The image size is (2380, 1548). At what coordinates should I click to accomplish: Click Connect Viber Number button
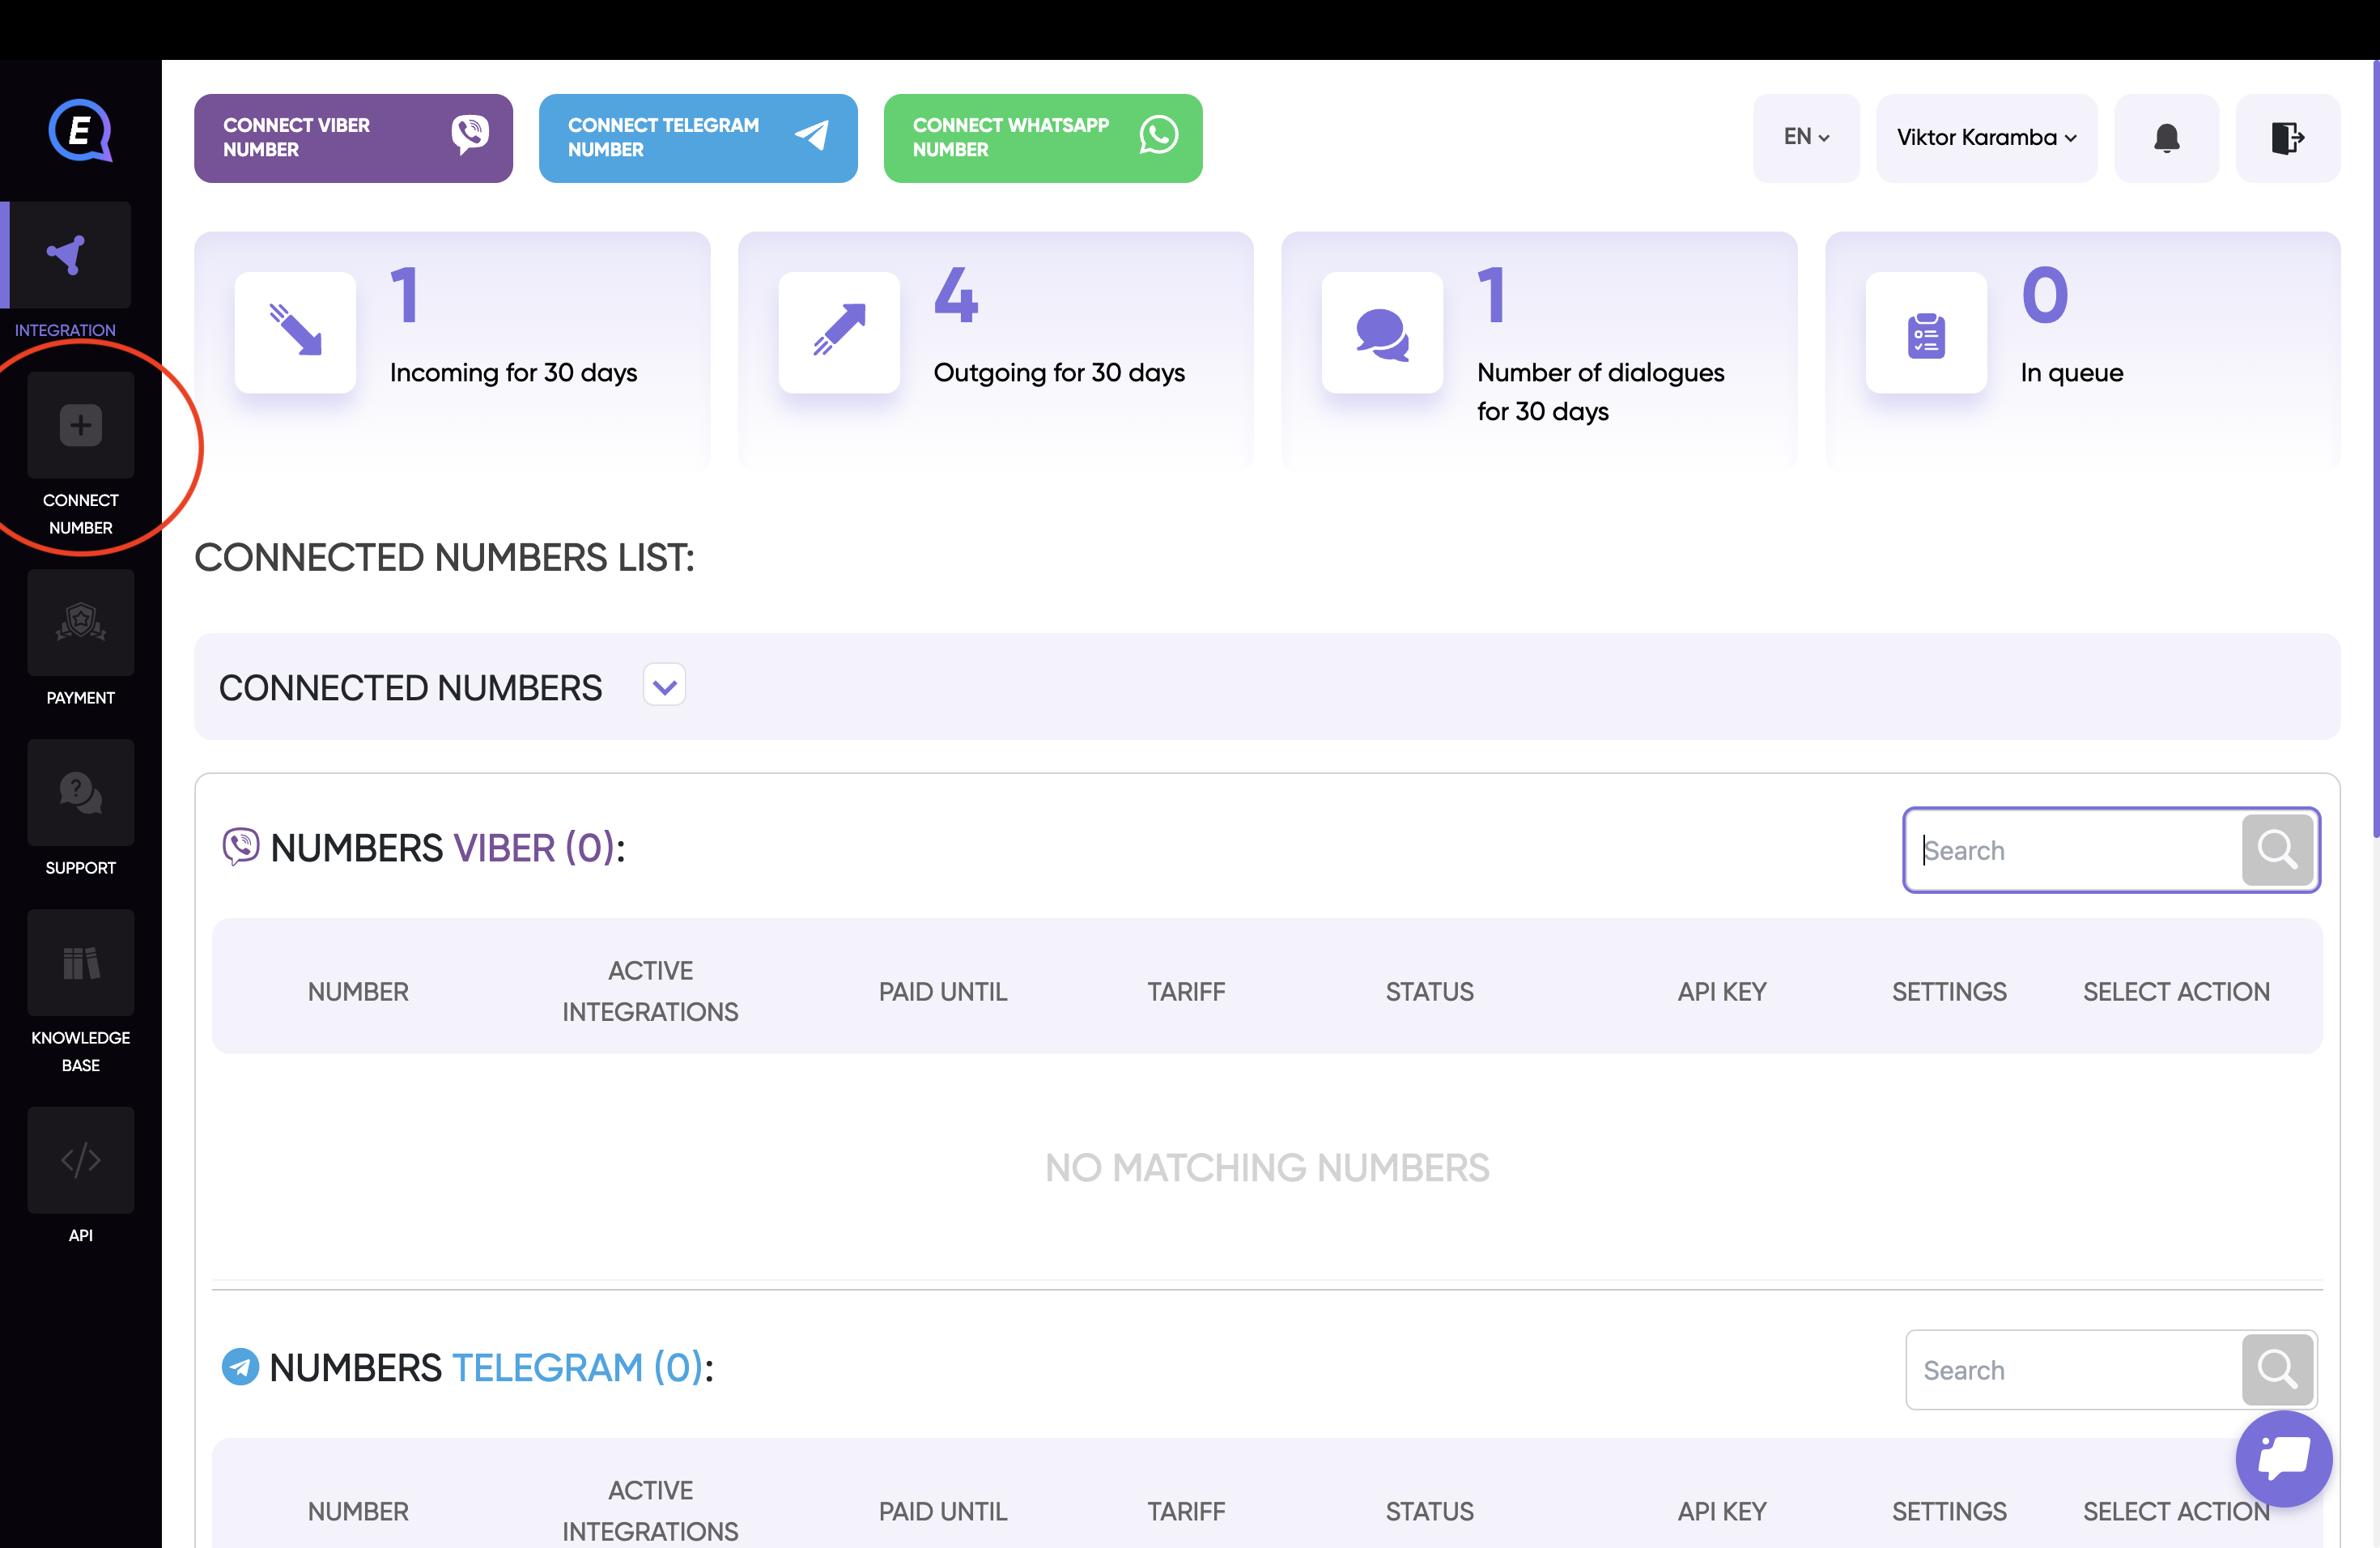353,138
